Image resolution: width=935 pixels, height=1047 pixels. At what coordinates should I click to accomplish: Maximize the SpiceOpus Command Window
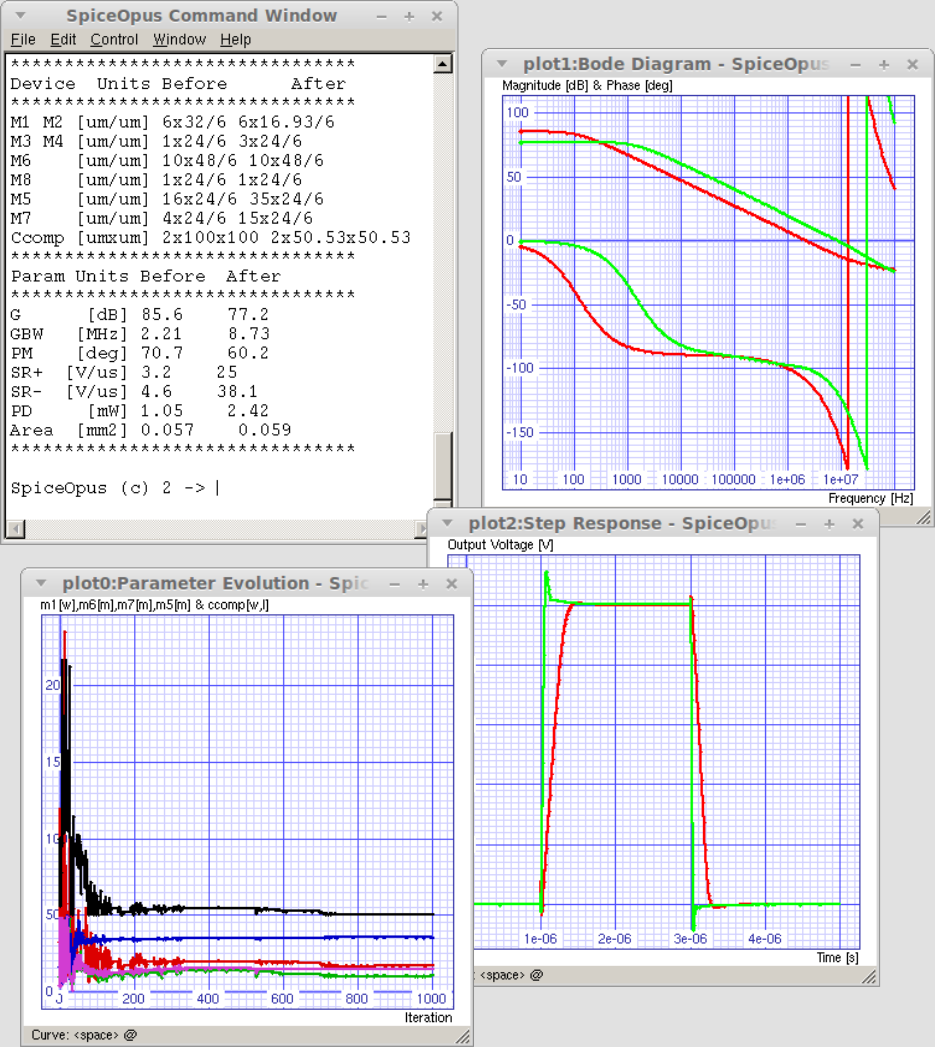(x=409, y=17)
